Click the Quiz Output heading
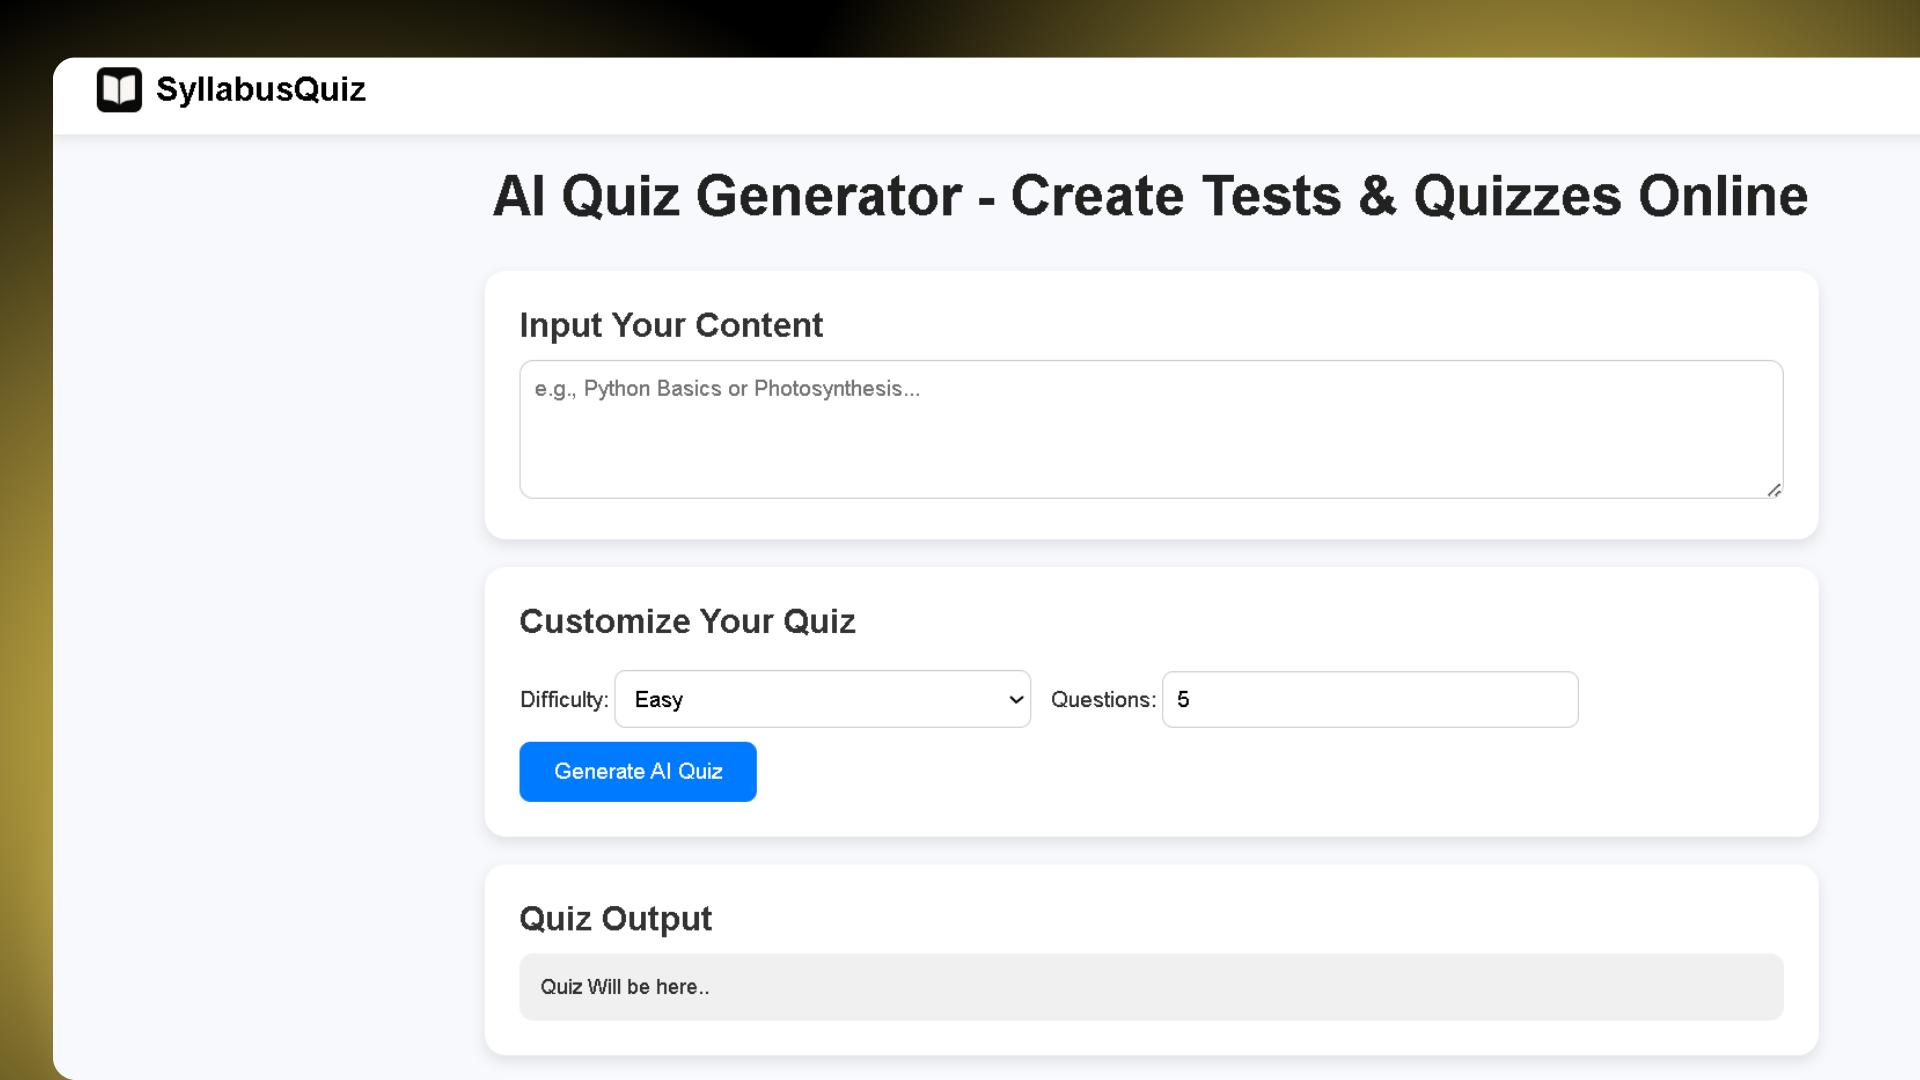Screen dimensions: 1920x1080 click(x=615, y=918)
